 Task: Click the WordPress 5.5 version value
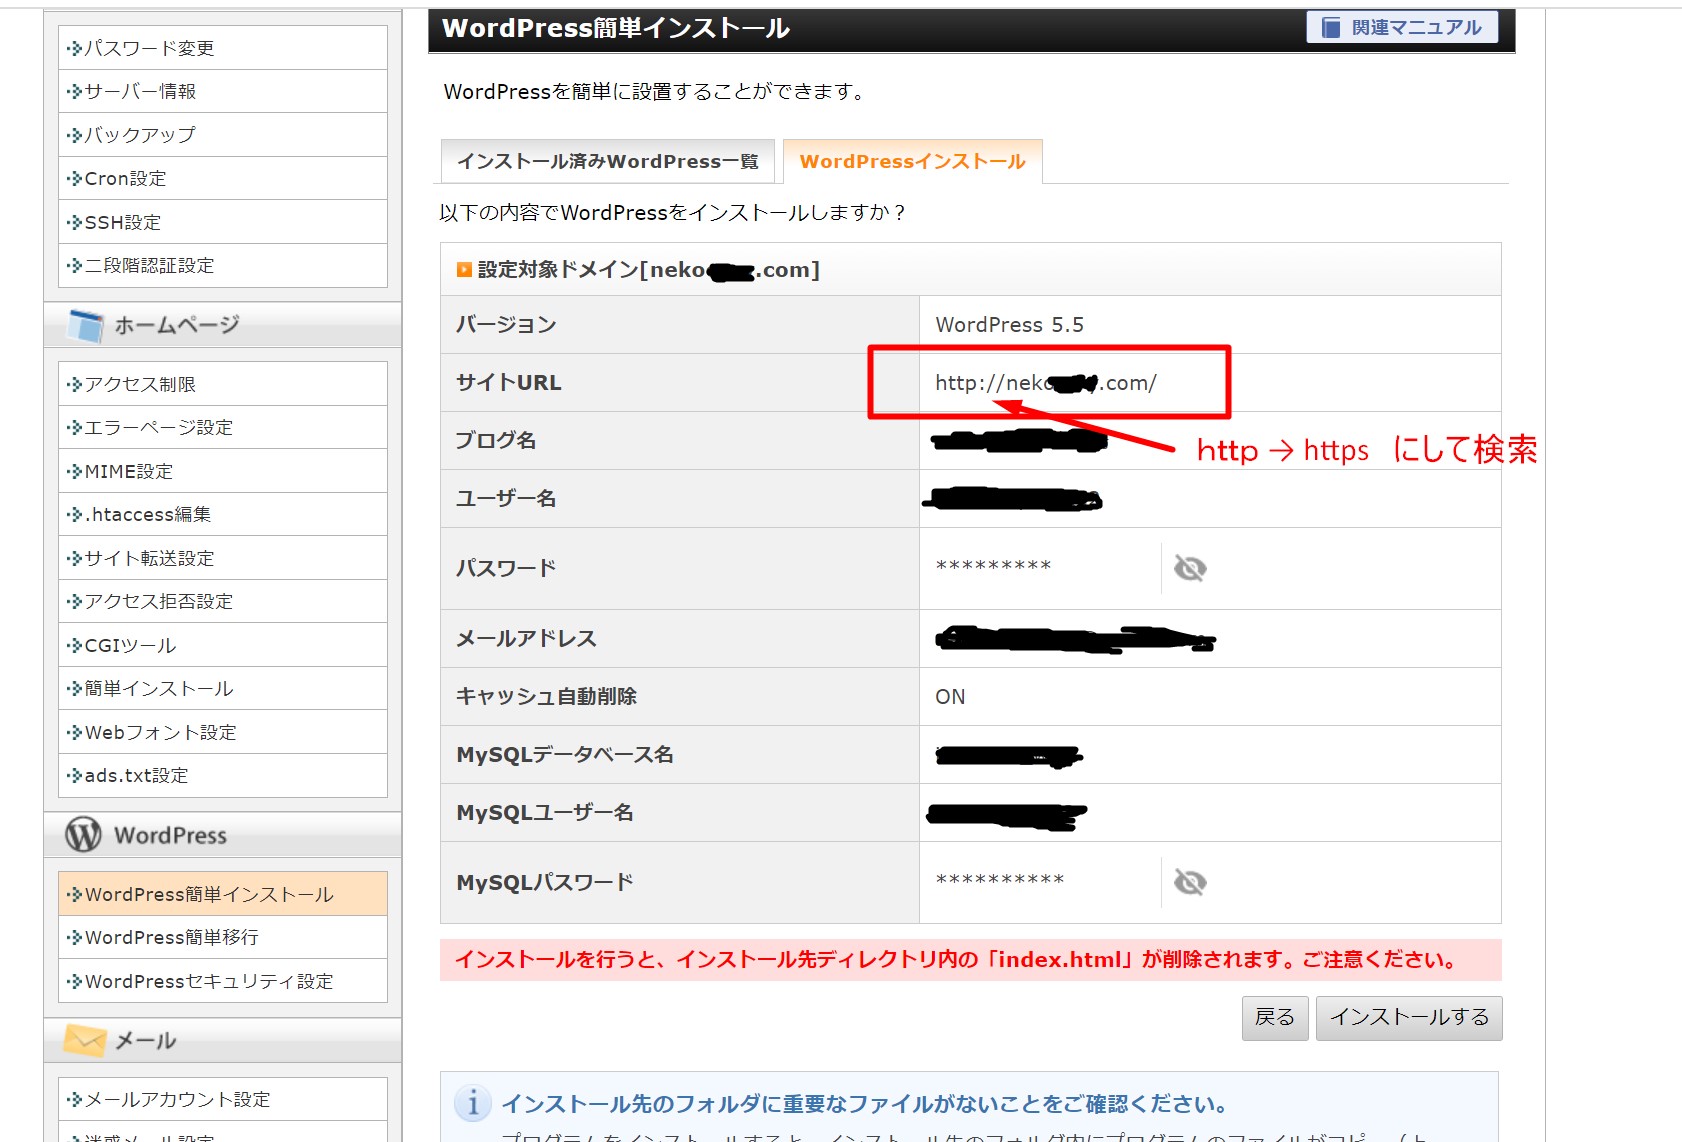1009,325
